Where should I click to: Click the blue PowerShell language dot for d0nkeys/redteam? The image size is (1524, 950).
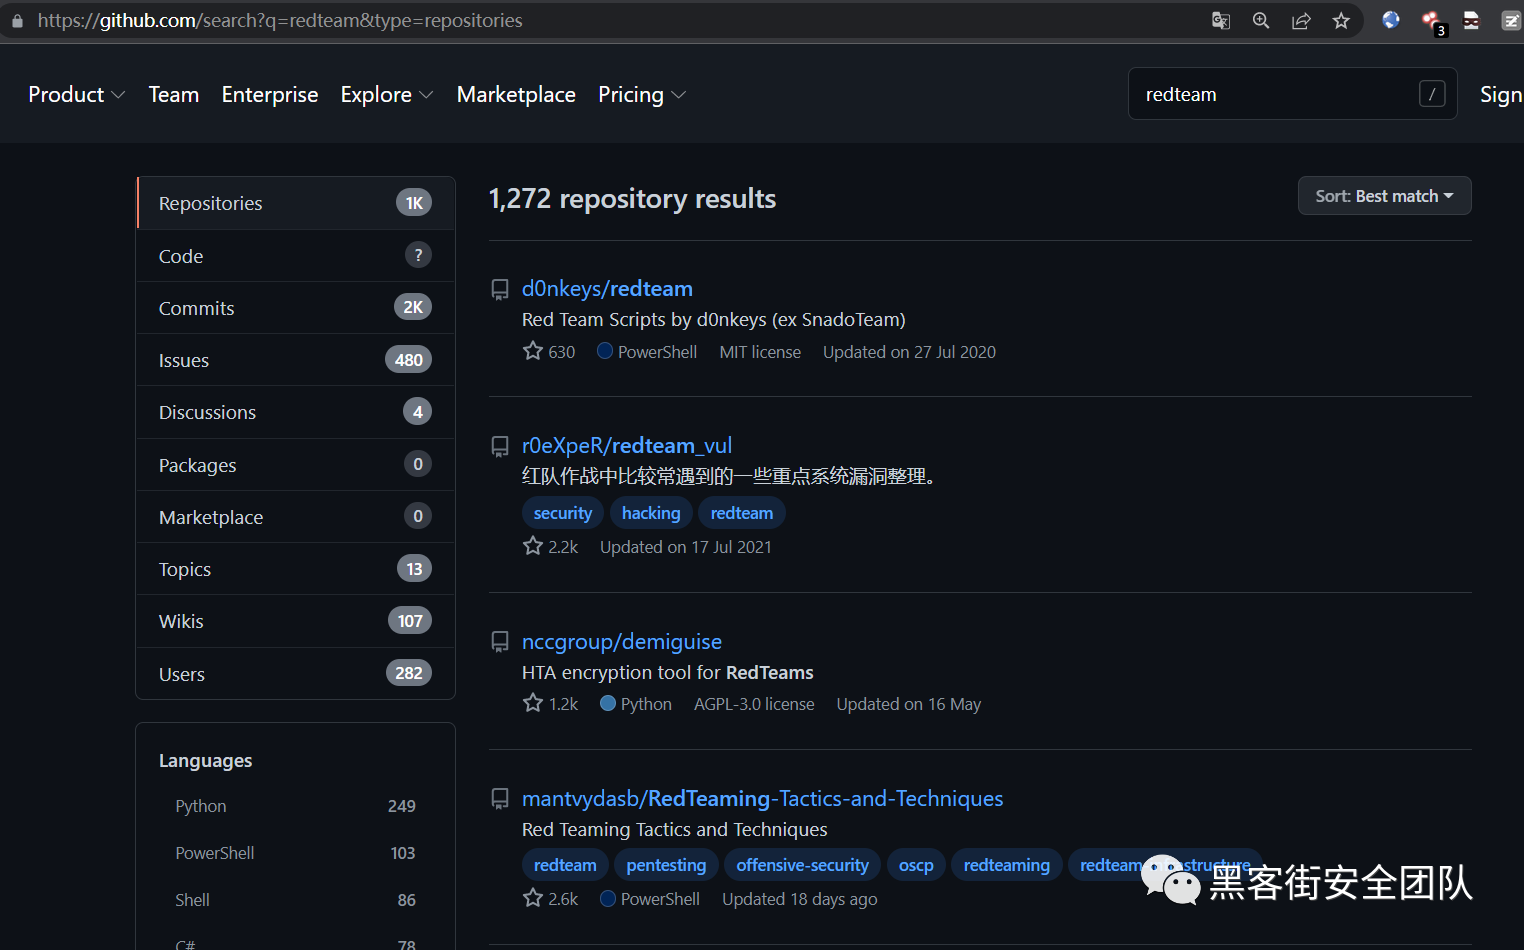(x=605, y=351)
